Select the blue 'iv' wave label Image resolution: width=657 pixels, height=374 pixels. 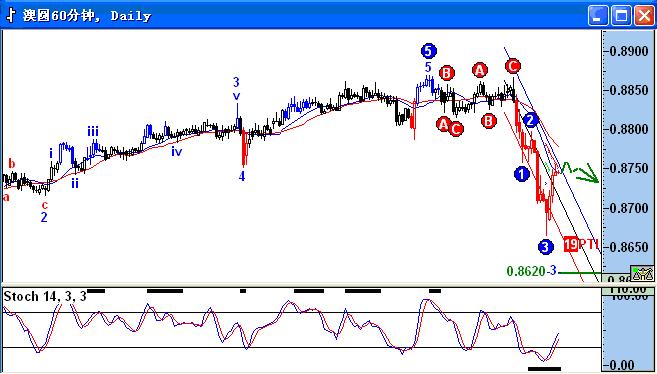point(176,151)
